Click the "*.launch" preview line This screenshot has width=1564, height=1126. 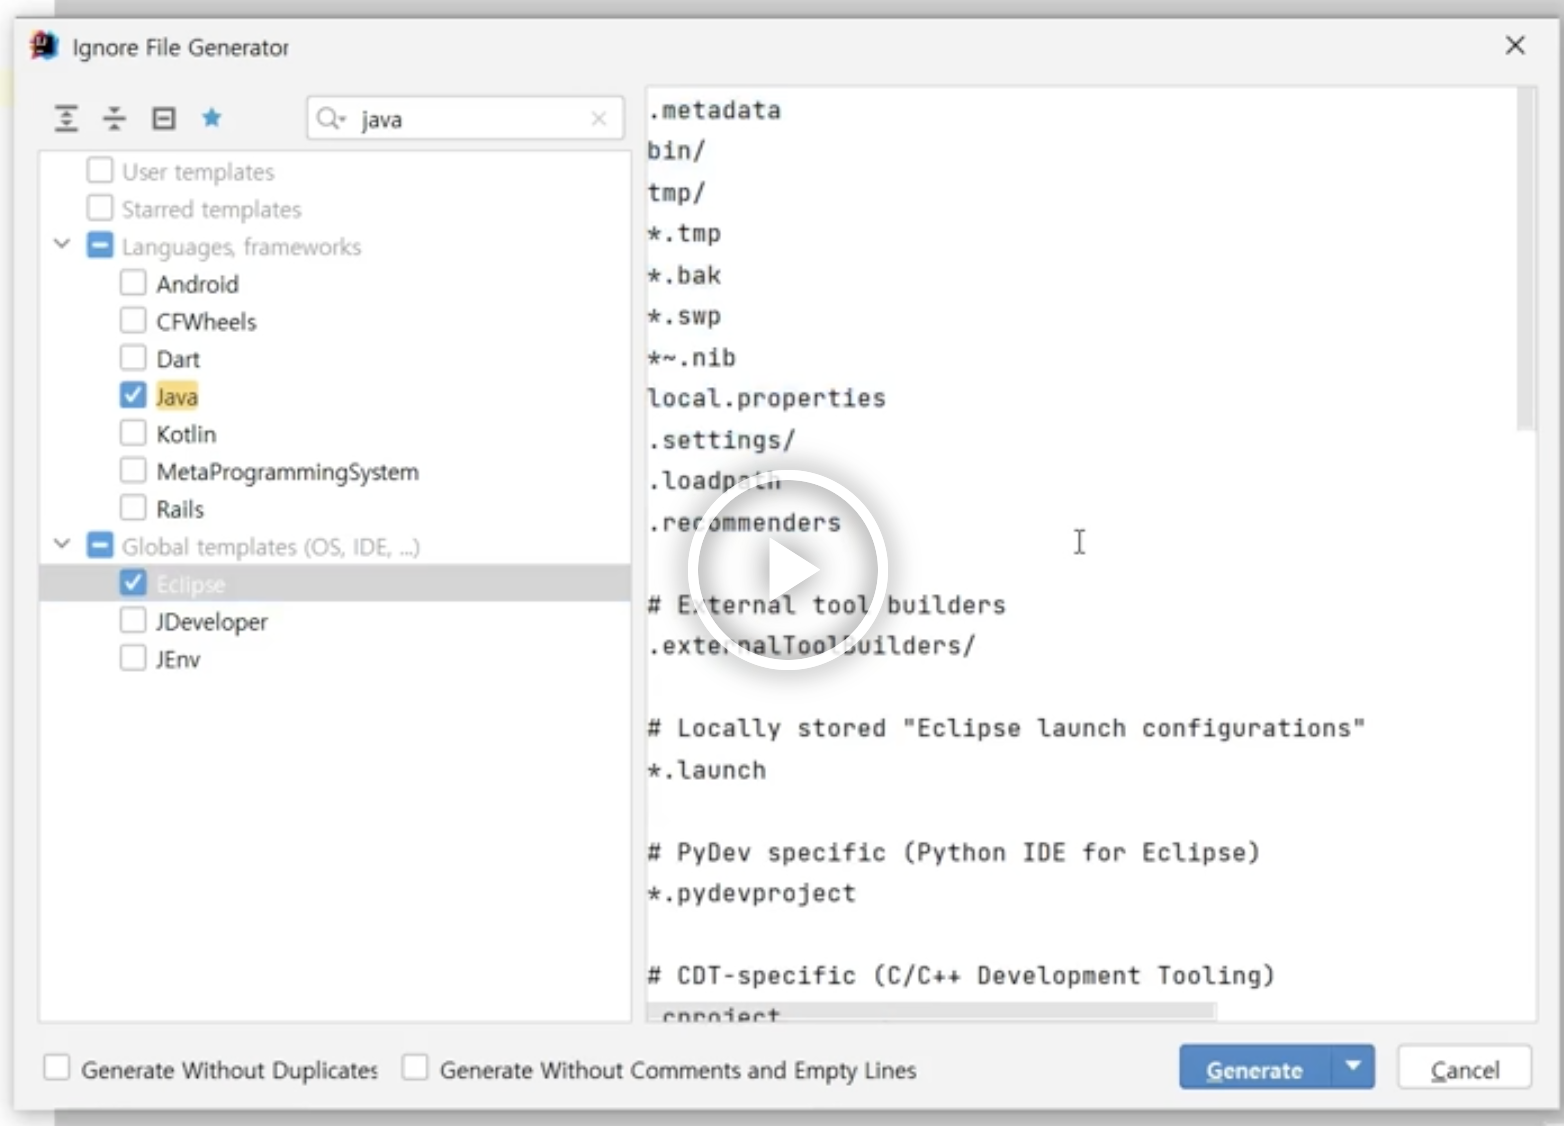(707, 770)
